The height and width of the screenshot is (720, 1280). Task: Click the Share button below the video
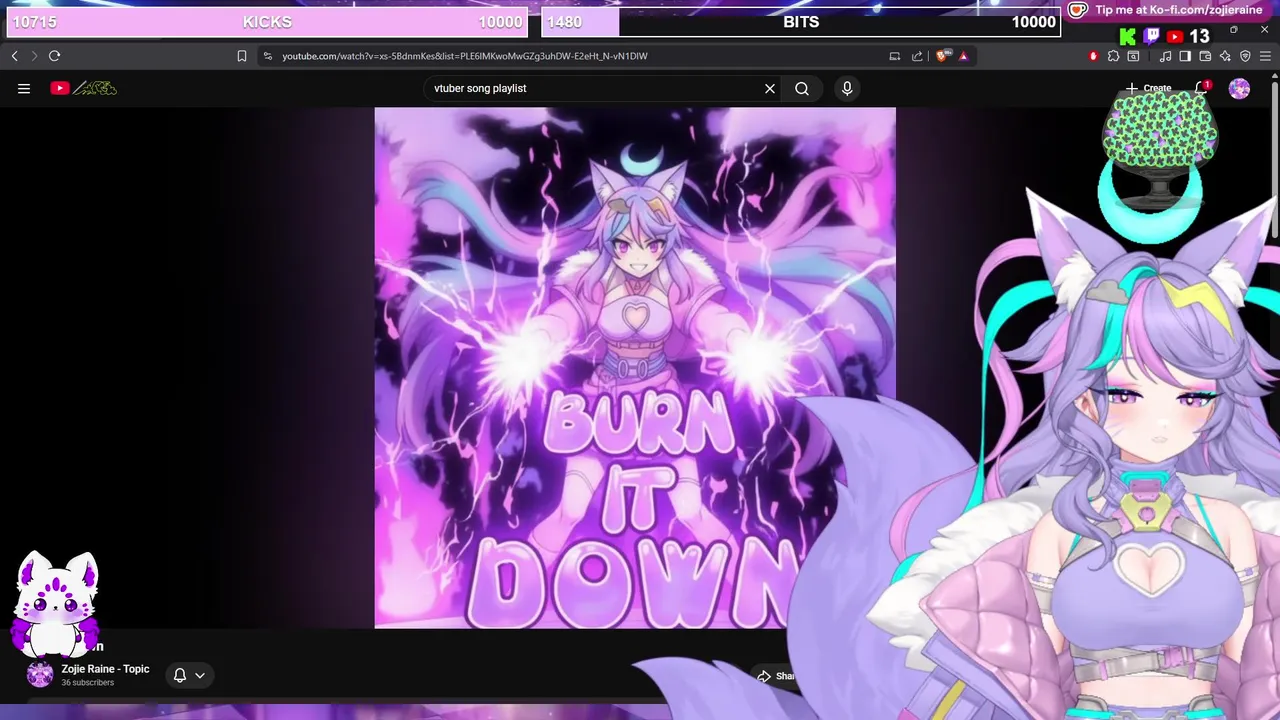(777, 676)
